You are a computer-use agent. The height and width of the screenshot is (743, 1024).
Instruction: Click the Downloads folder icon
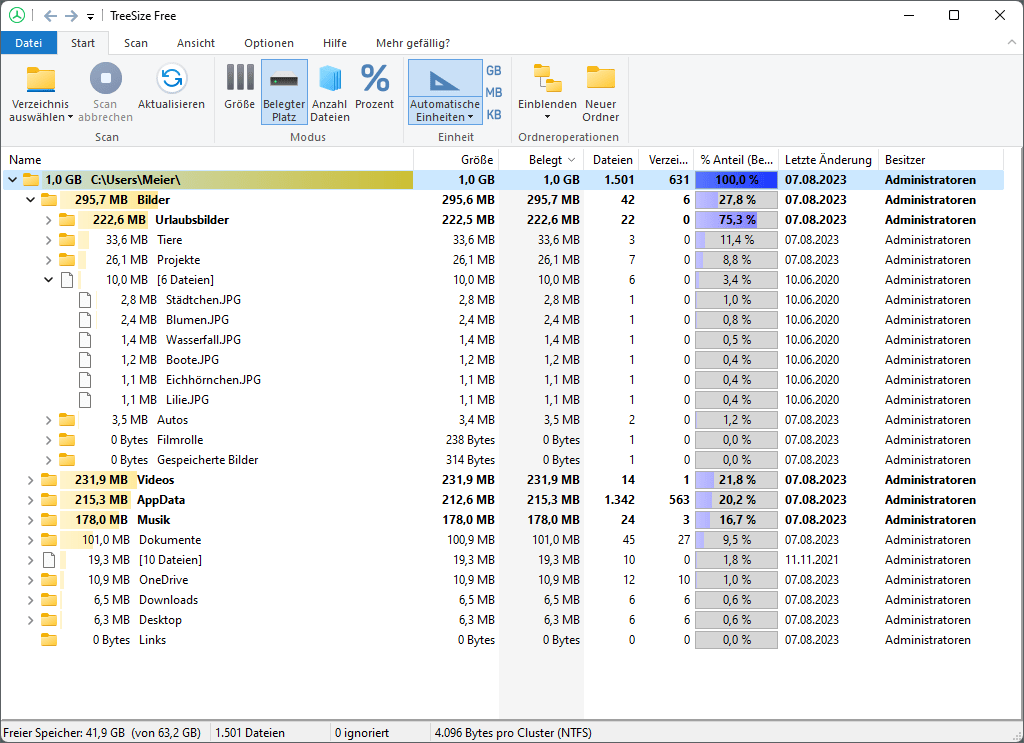tap(49, 600)
